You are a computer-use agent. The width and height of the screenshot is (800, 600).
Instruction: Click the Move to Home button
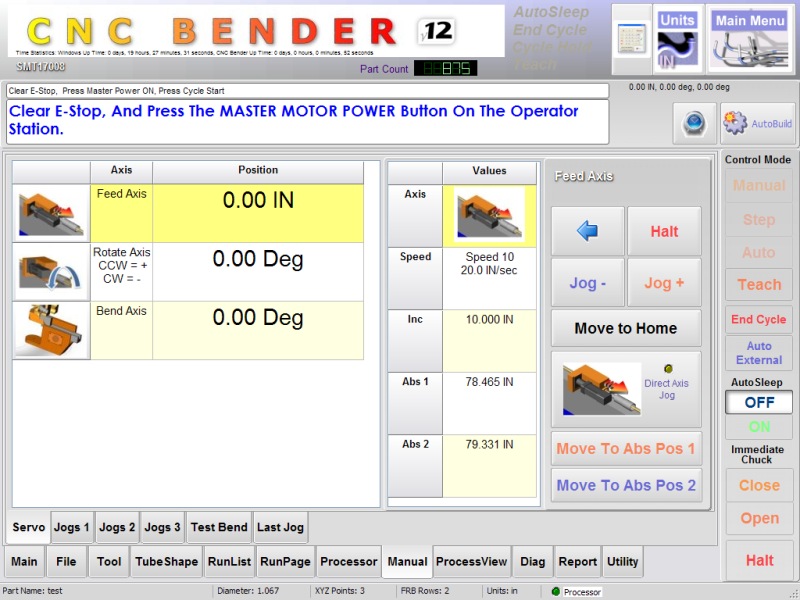(626, 328)
